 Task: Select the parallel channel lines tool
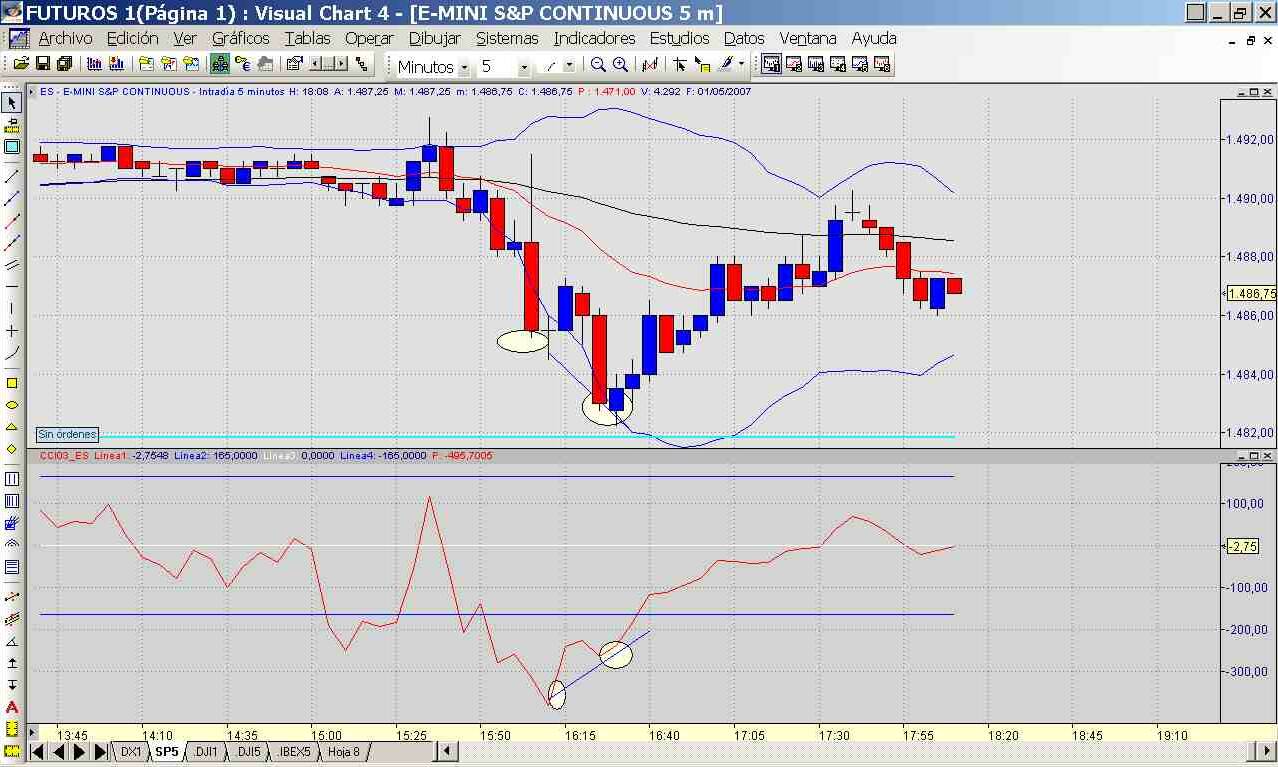12,265
